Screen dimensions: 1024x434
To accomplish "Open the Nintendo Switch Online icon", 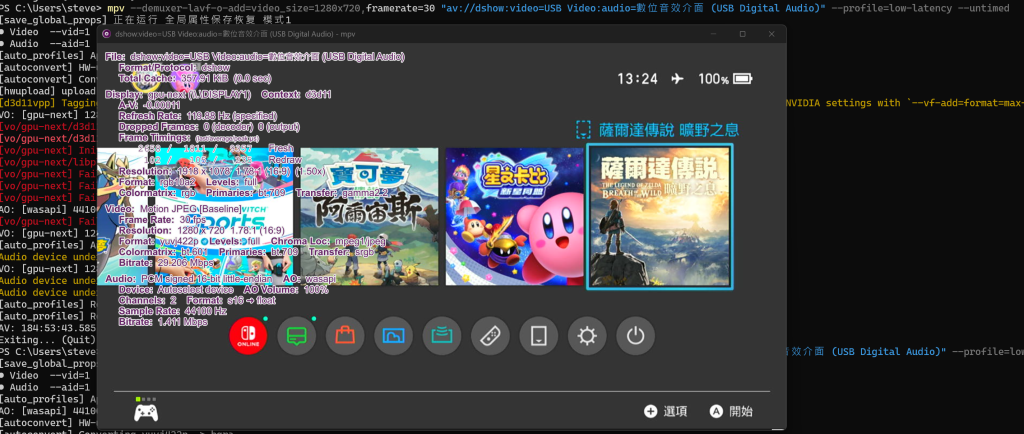I will (x=248, y=336).
